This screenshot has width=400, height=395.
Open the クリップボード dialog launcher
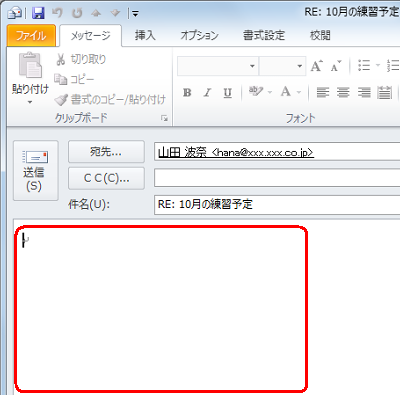(x=164, y=118)
